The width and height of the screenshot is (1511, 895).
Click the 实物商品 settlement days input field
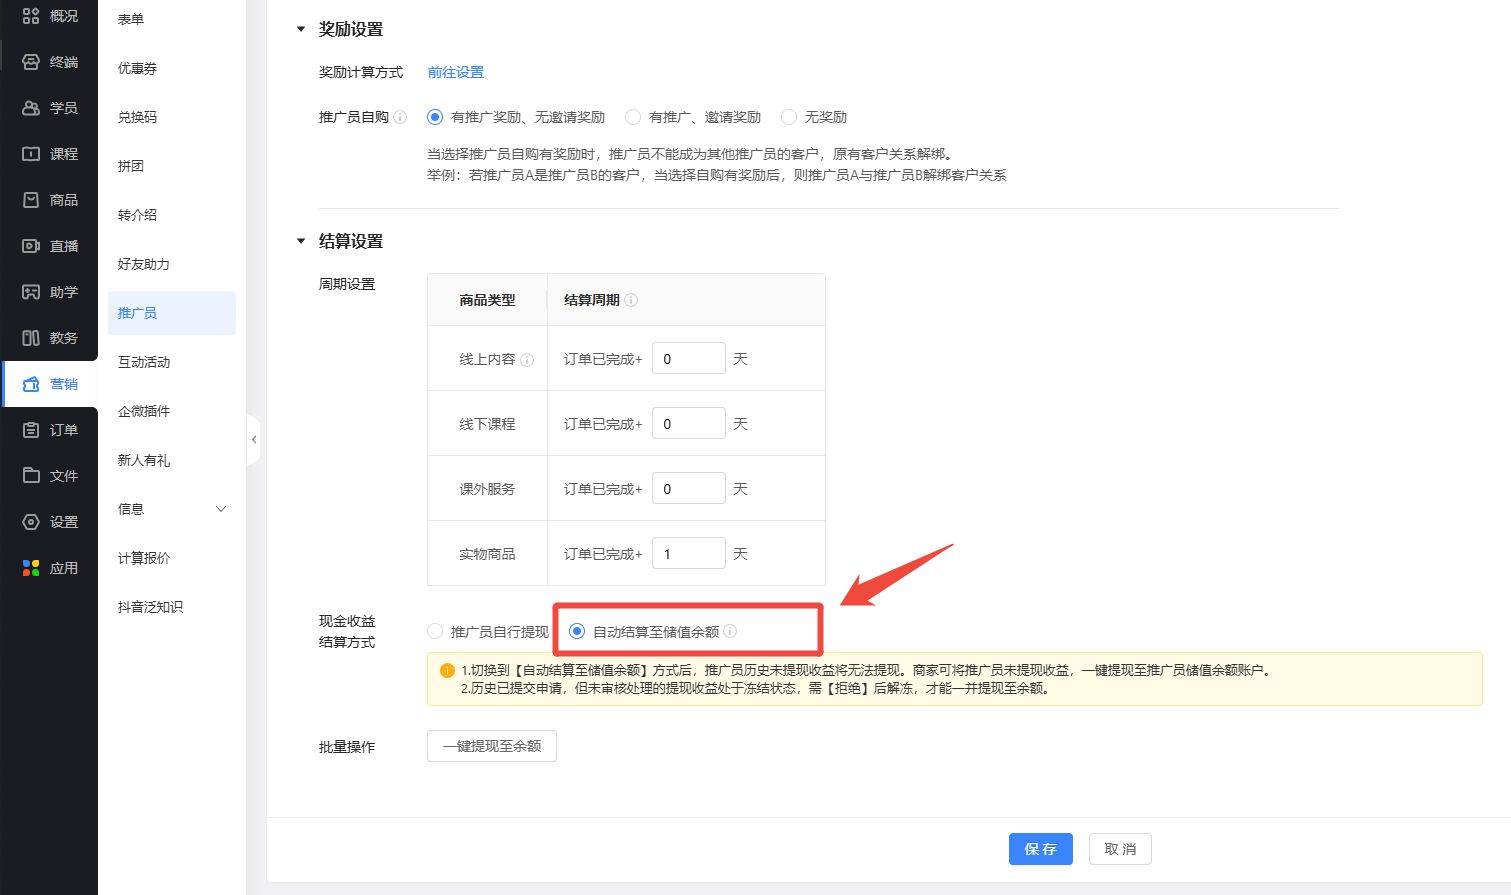[x=688, y=552]
